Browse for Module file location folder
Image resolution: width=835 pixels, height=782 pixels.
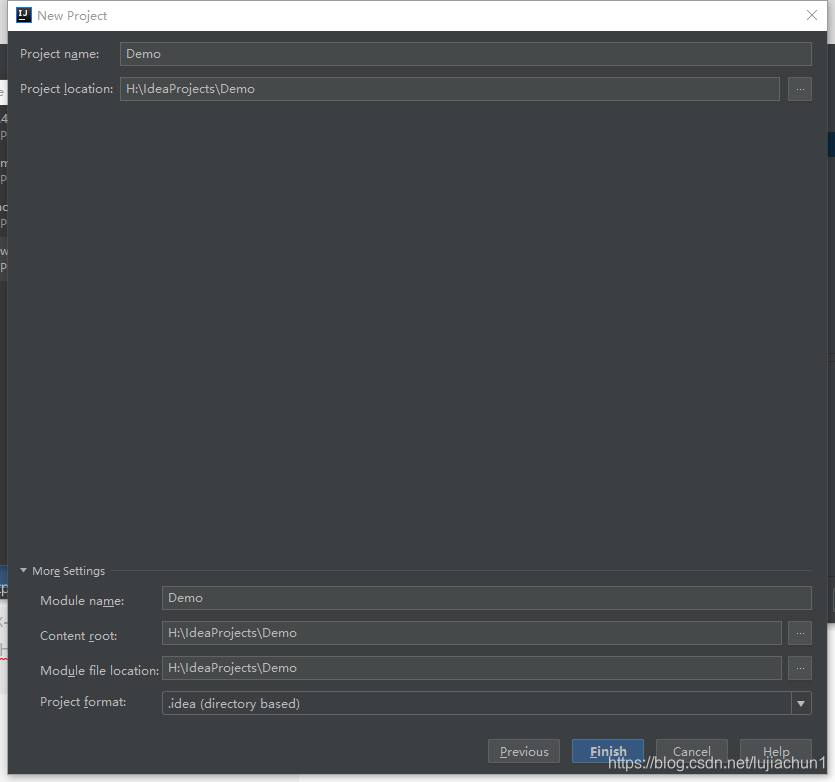click(800, 668)
